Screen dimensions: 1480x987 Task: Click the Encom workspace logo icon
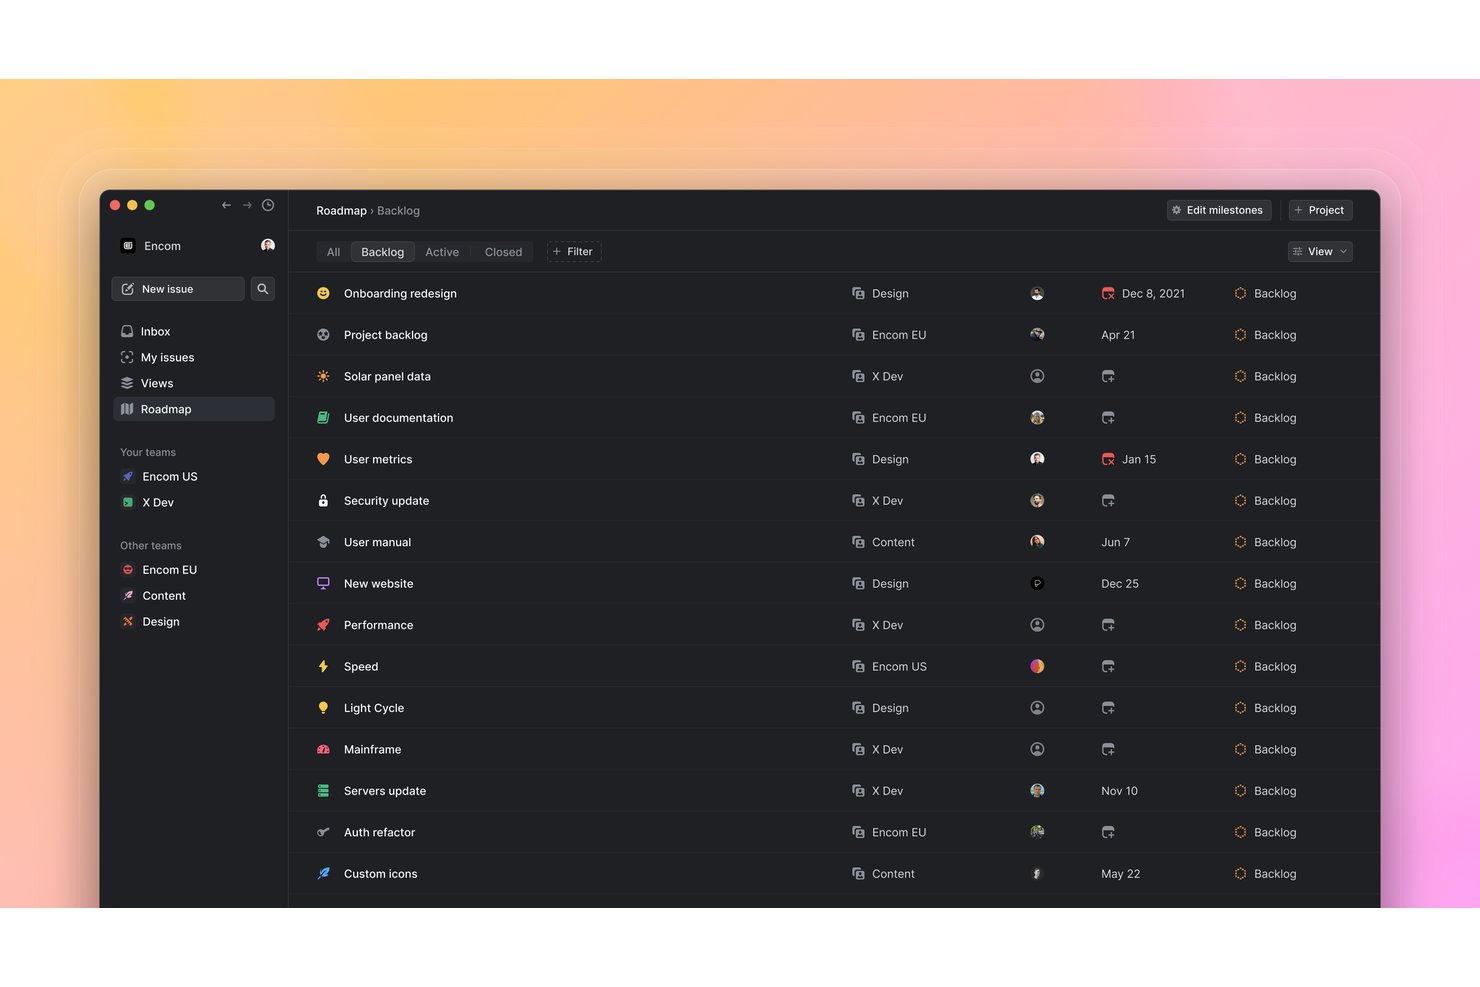coord(128,246)
